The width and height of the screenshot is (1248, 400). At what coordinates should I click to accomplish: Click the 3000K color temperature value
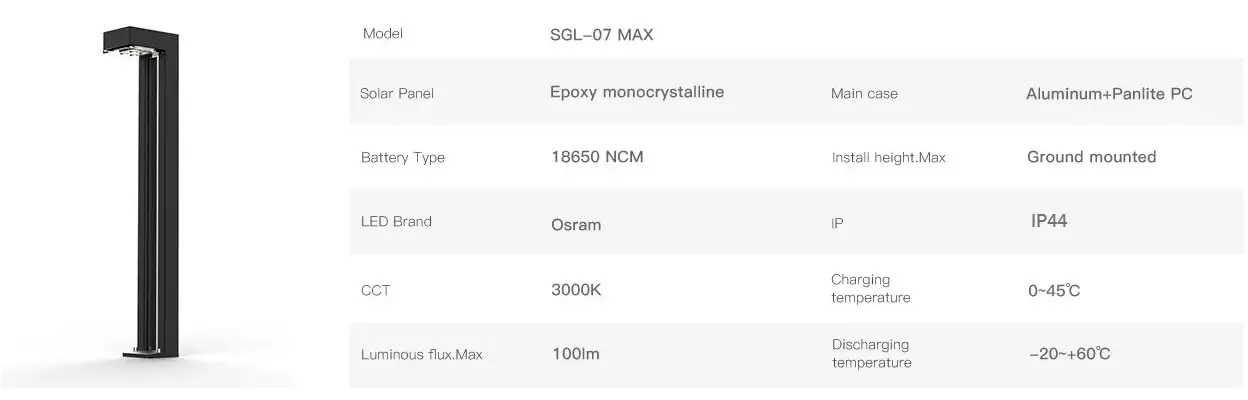(576, 290)
